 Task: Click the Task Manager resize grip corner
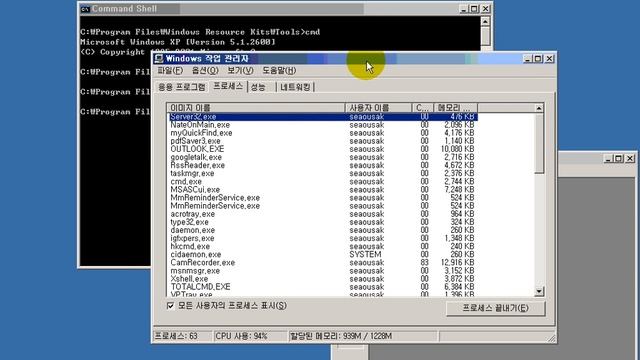coord(551,338)
